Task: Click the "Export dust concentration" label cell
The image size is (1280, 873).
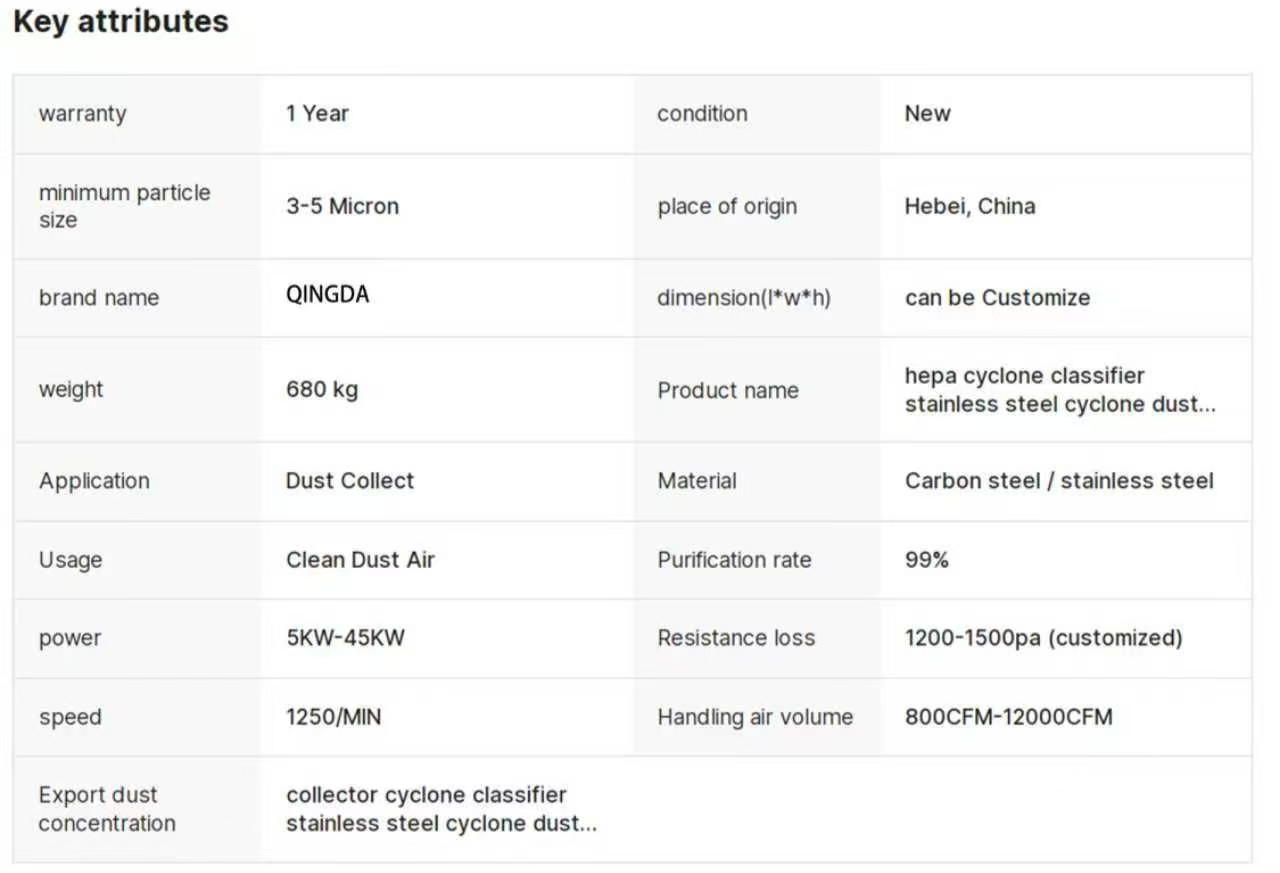Action: [x=107, y=809]
